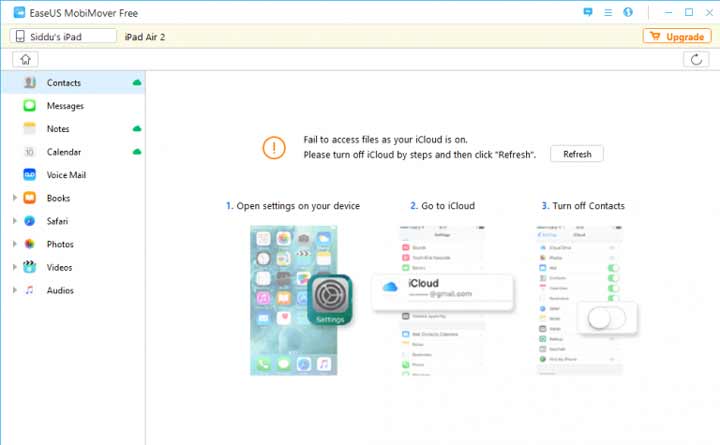Click the Audios music note icon
The width and height of the screenshot is (720, 445).
tap(29, 290)
